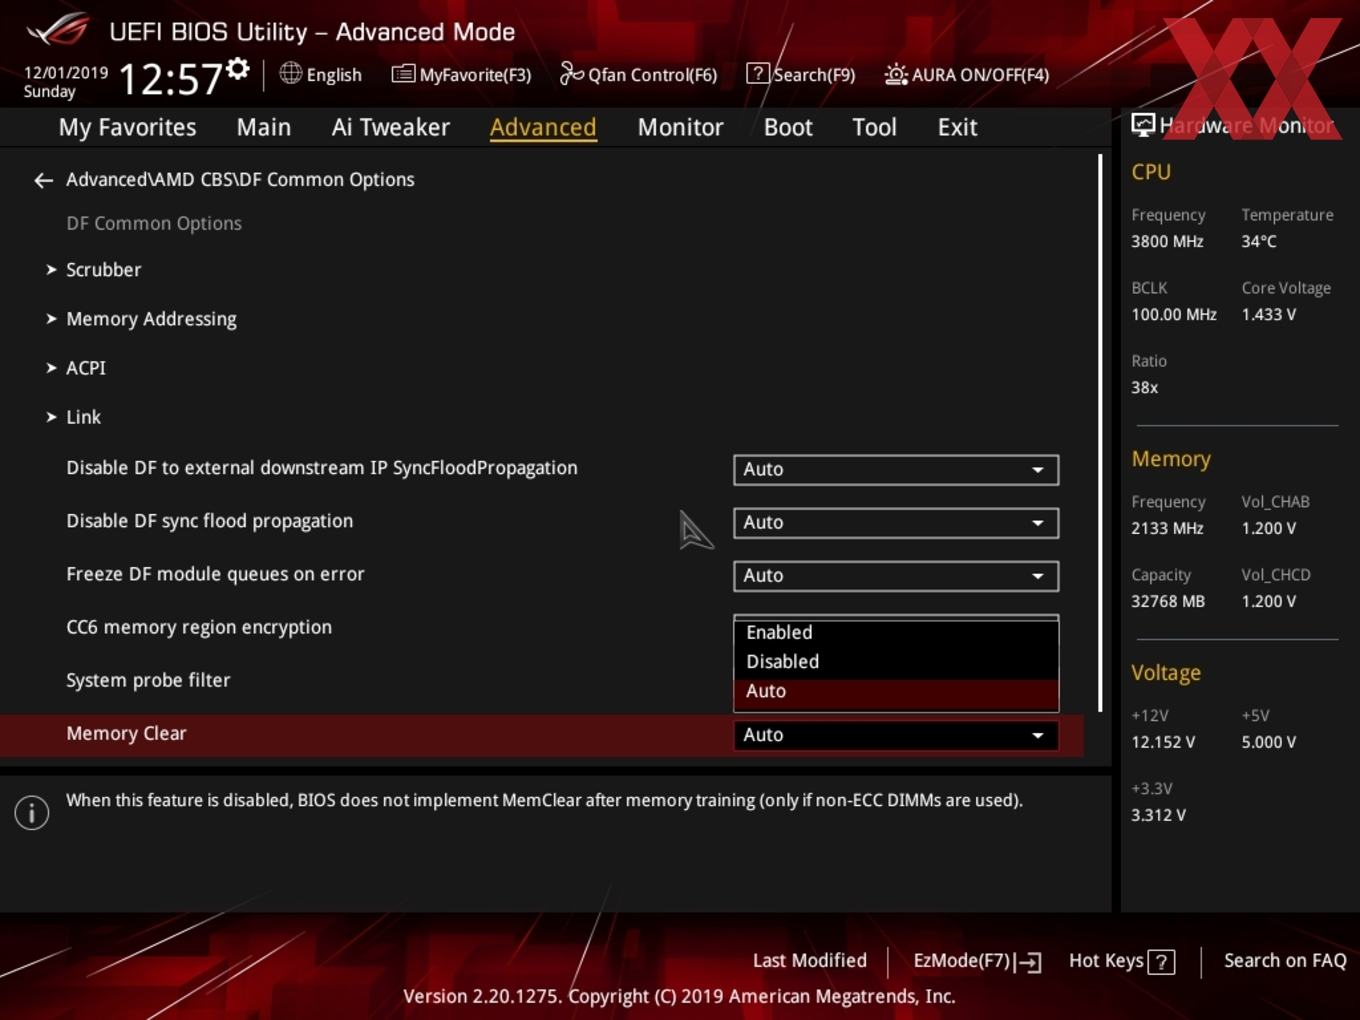The image size is (1360, 1020).
Task: Click CPU frequency value 3800 MHz
Action: pos(1167,241)
